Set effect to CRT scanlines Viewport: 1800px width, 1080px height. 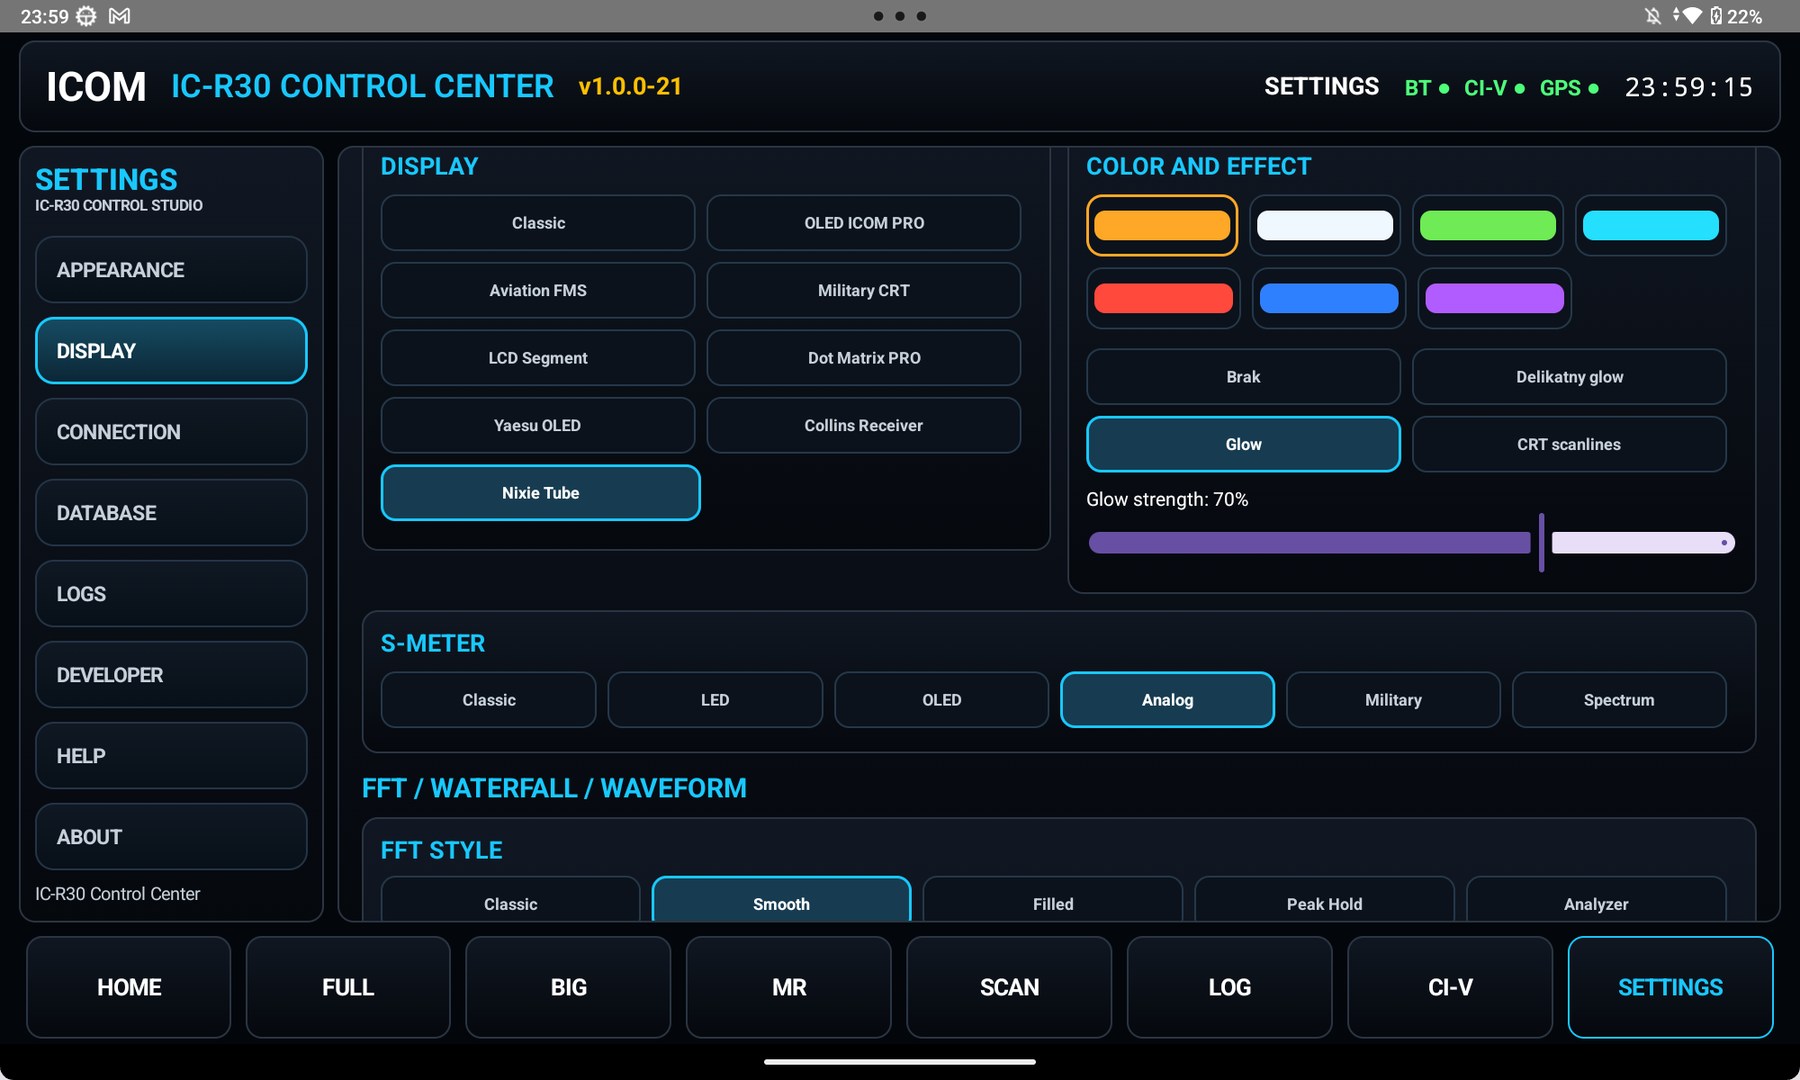[x=1569, y=444]
